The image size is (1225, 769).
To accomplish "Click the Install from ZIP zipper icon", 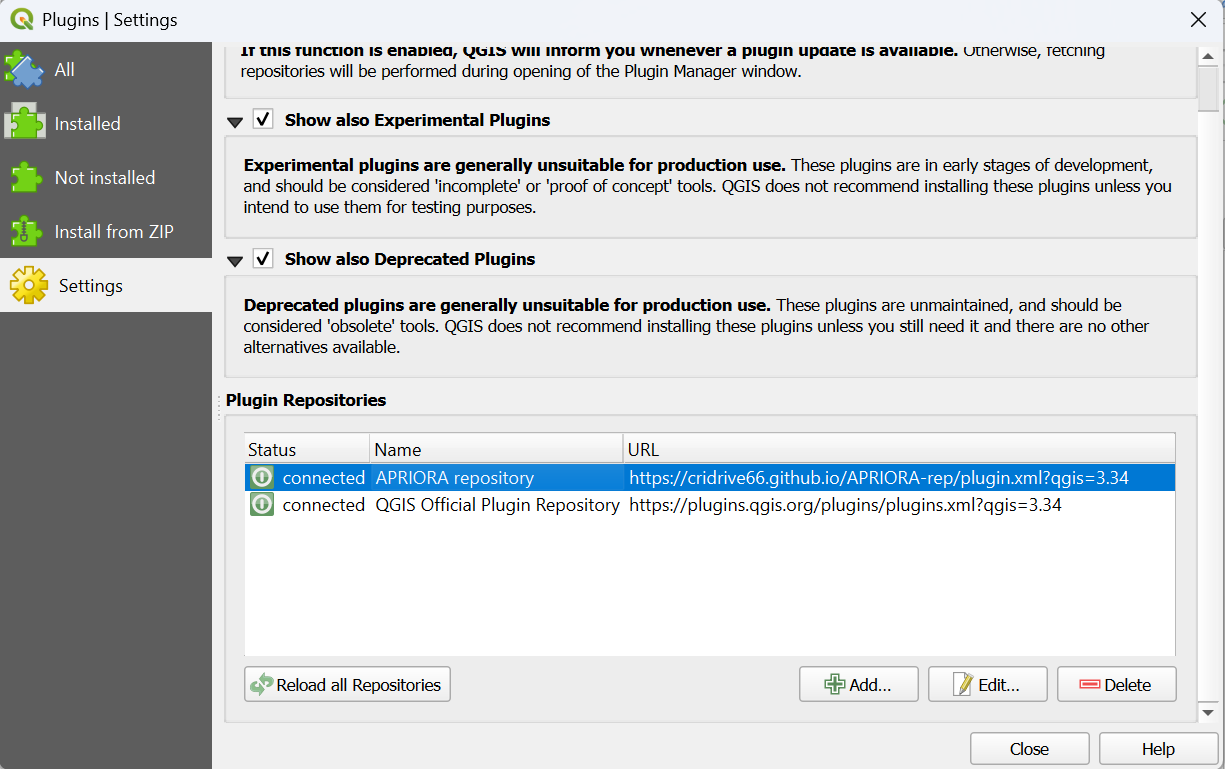I will point(25,231).
